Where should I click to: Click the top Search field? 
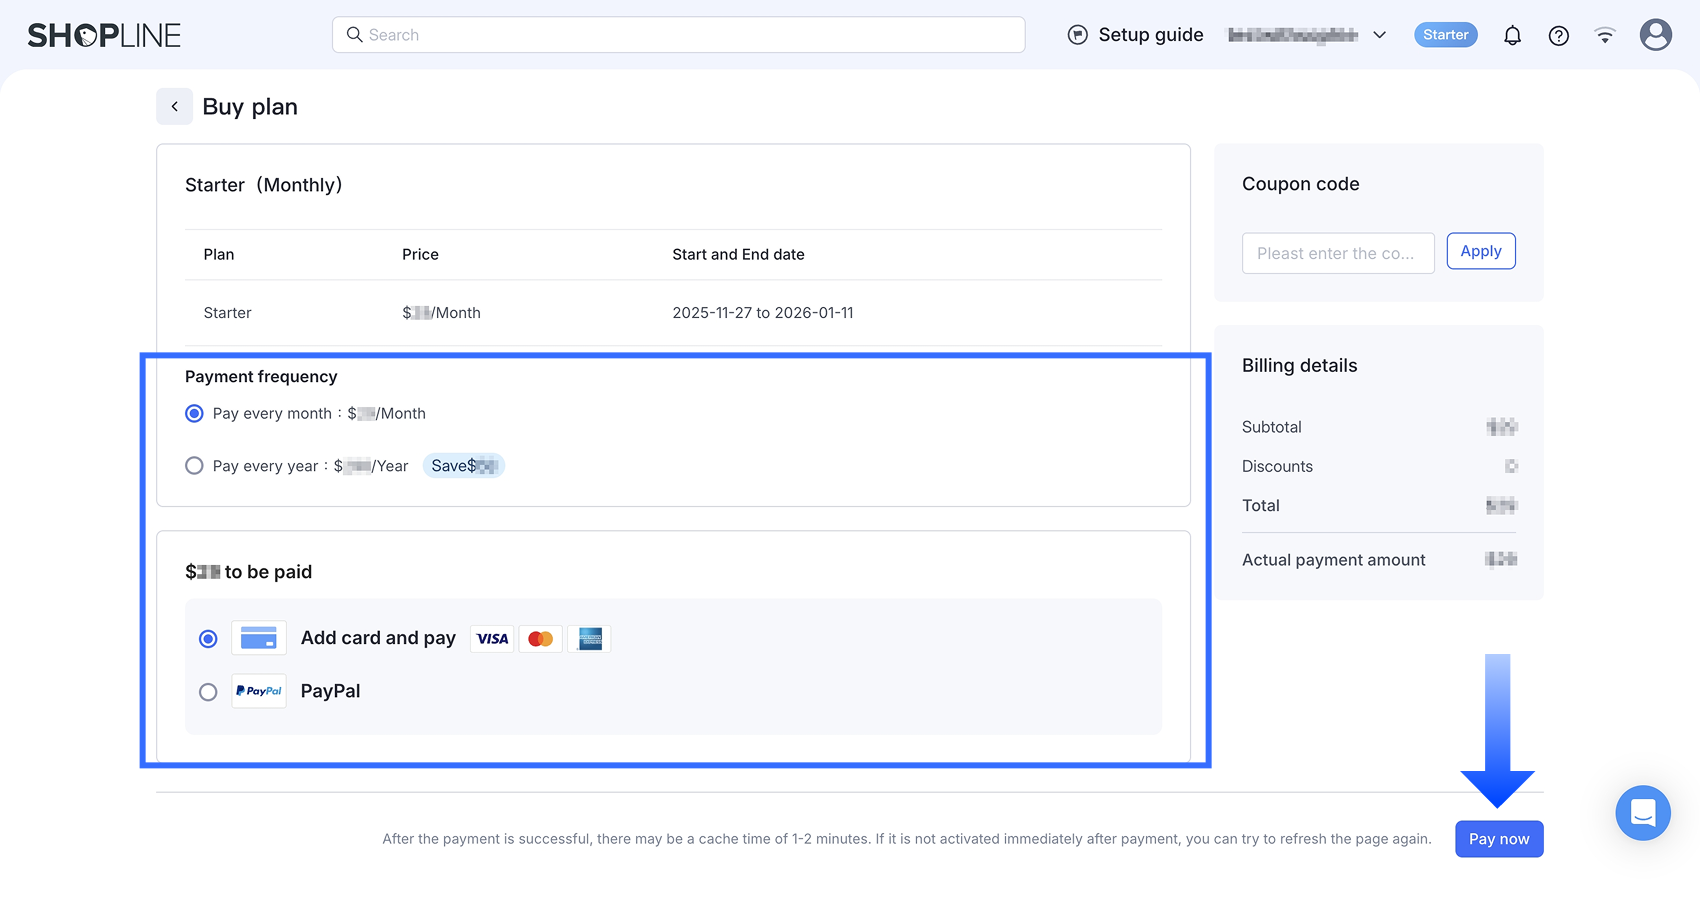pyautogui.click(x=678, y=35)
